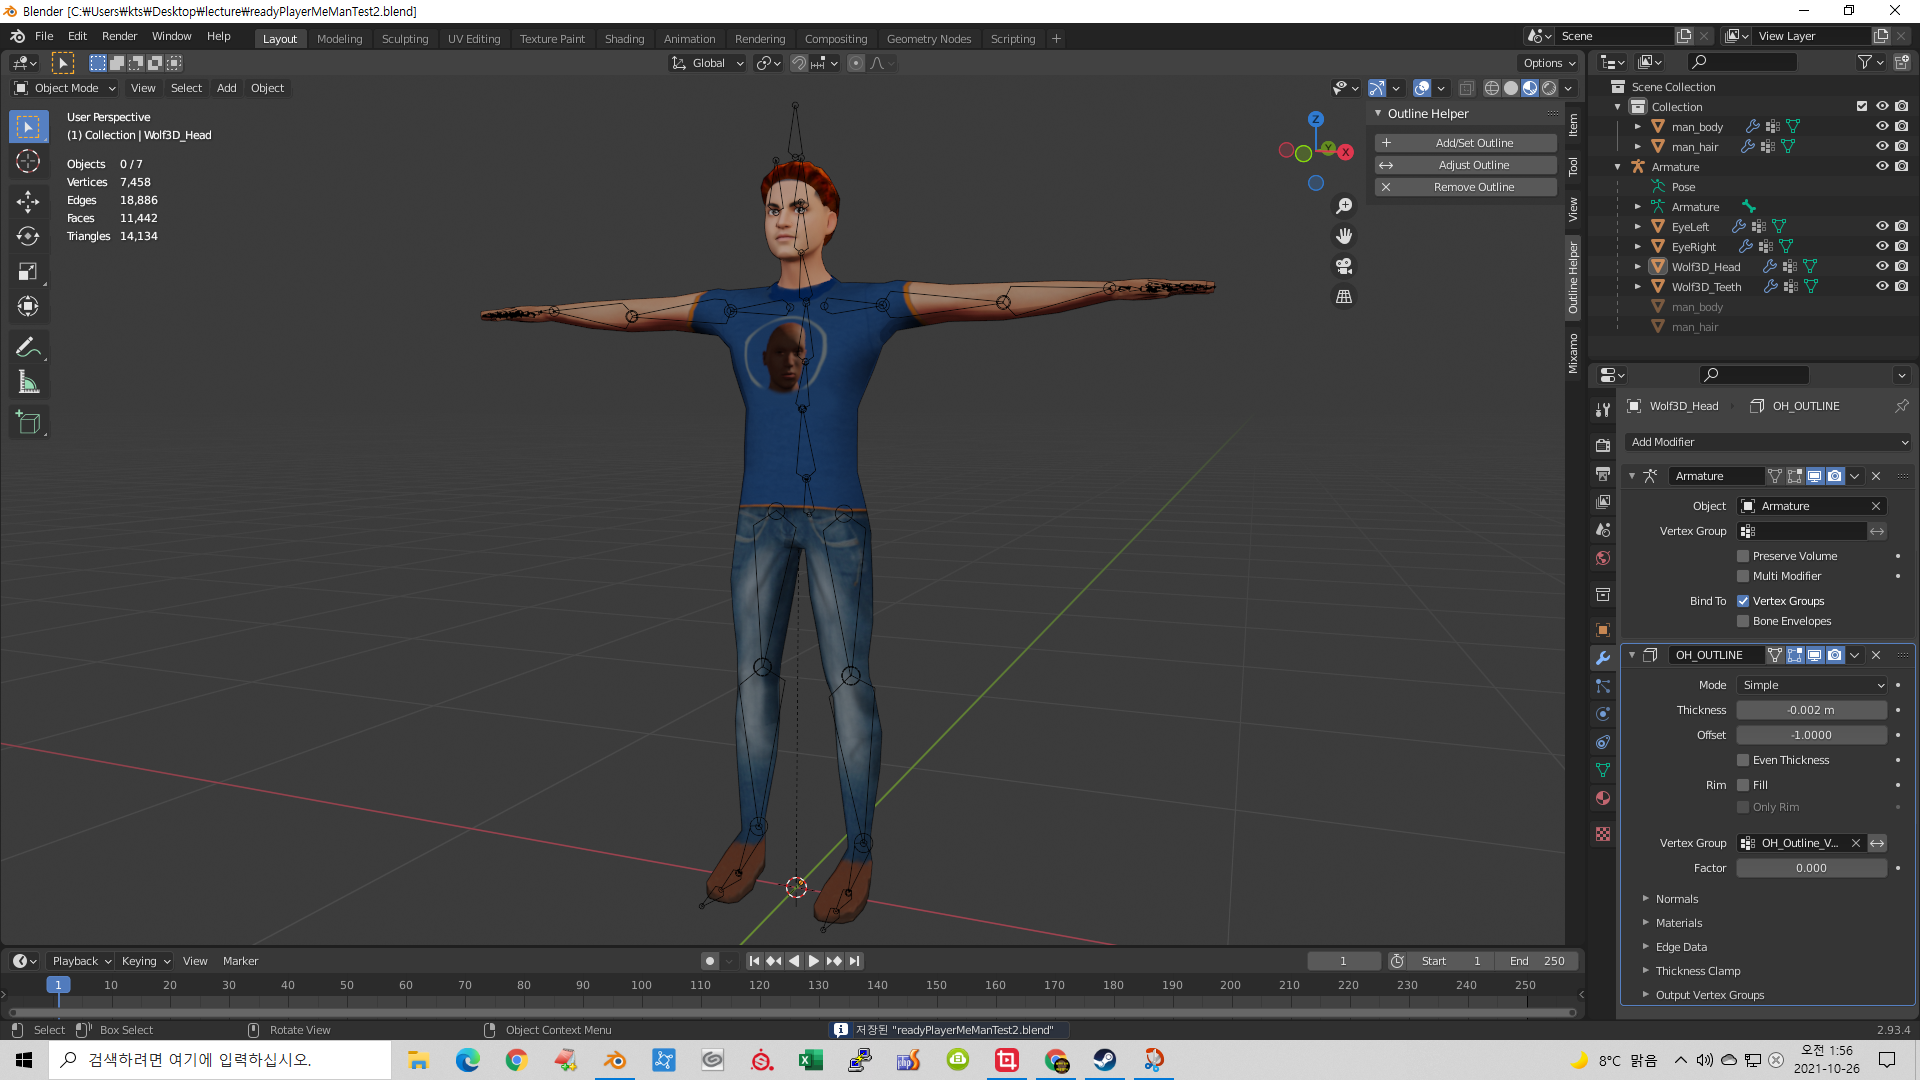This screenshot has height=1080, width=1920.
Task: Enable Preserve Volume checkbox
Action: (1743, 556)
